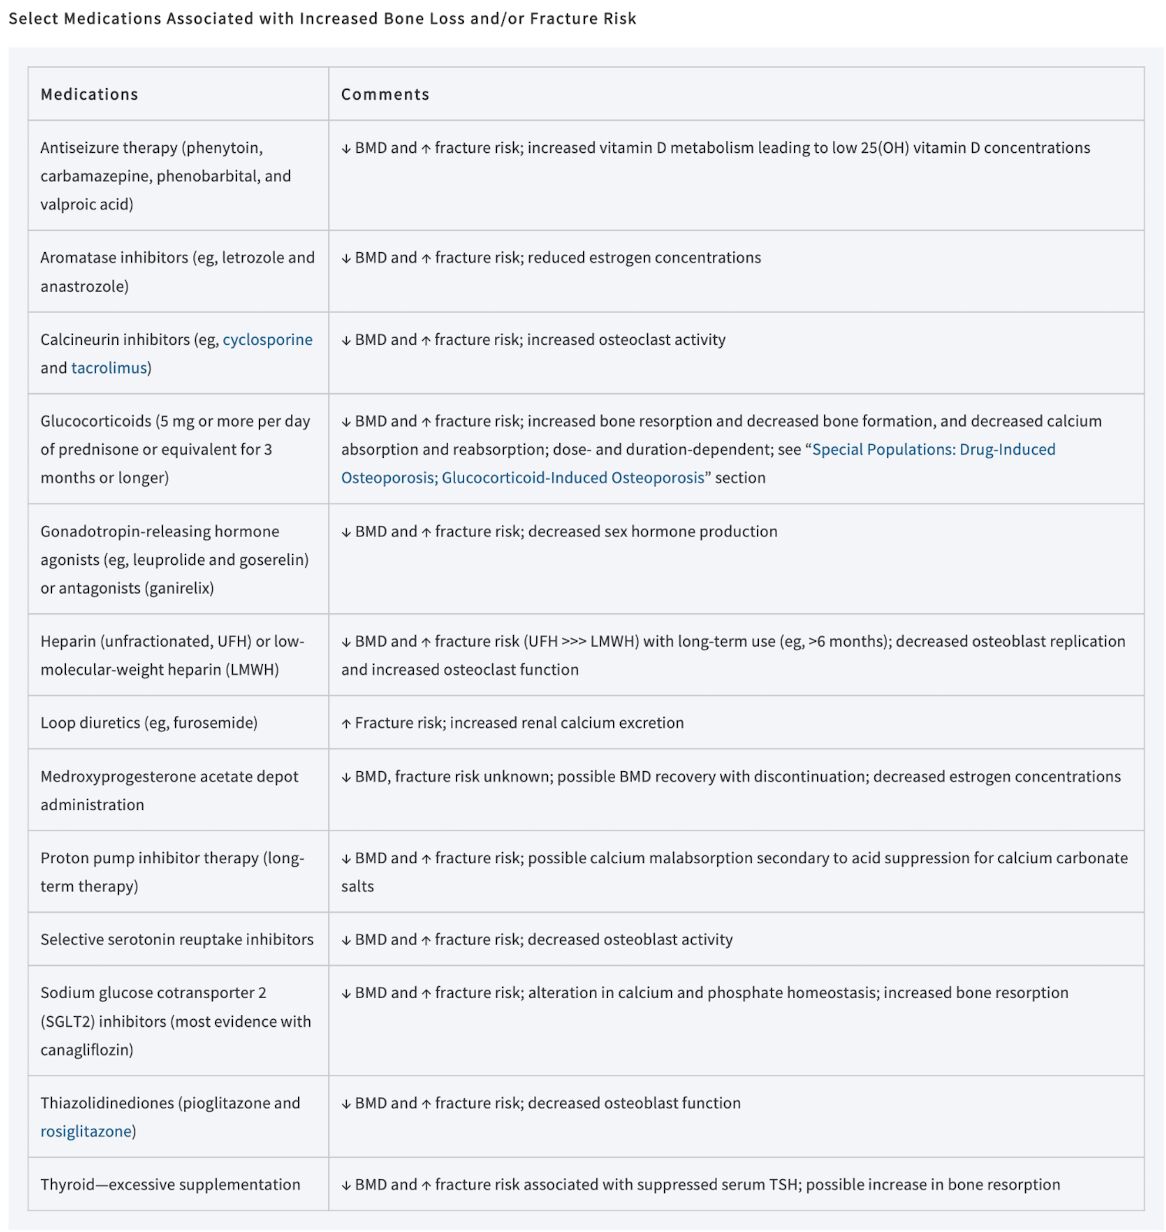Click the Proton pump inhibitor therapy cell
The height and width of the screenshot is (1232, 1166).
(178, 872)
